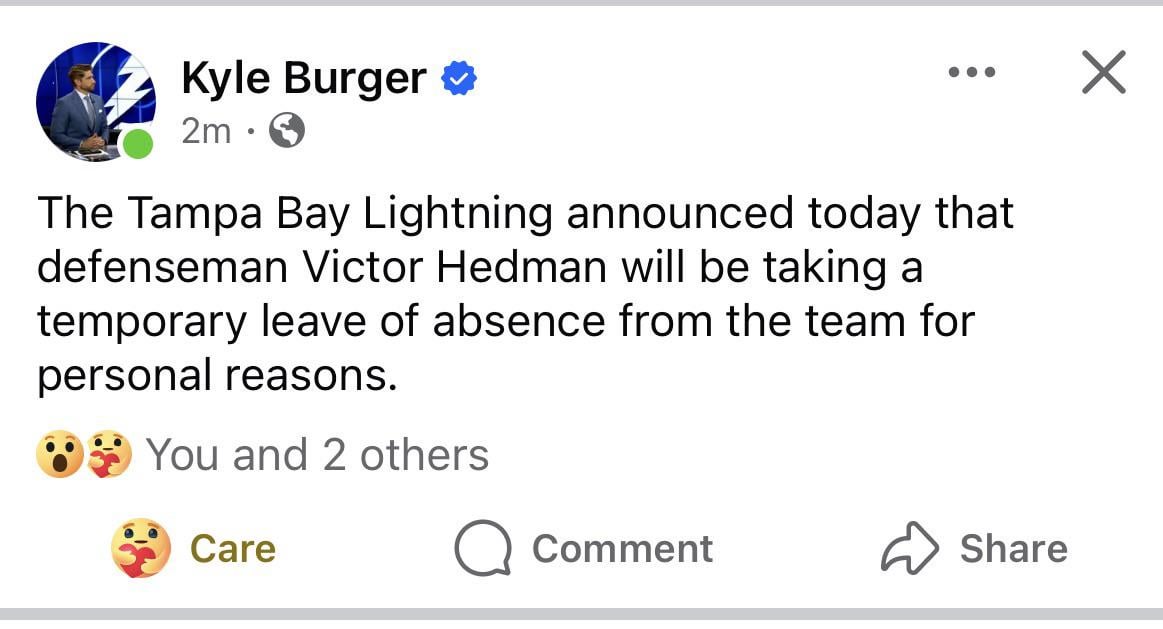View who reacted via "You and 2 others"
This screenshot has width=1163, height=629.
(318, 455)
